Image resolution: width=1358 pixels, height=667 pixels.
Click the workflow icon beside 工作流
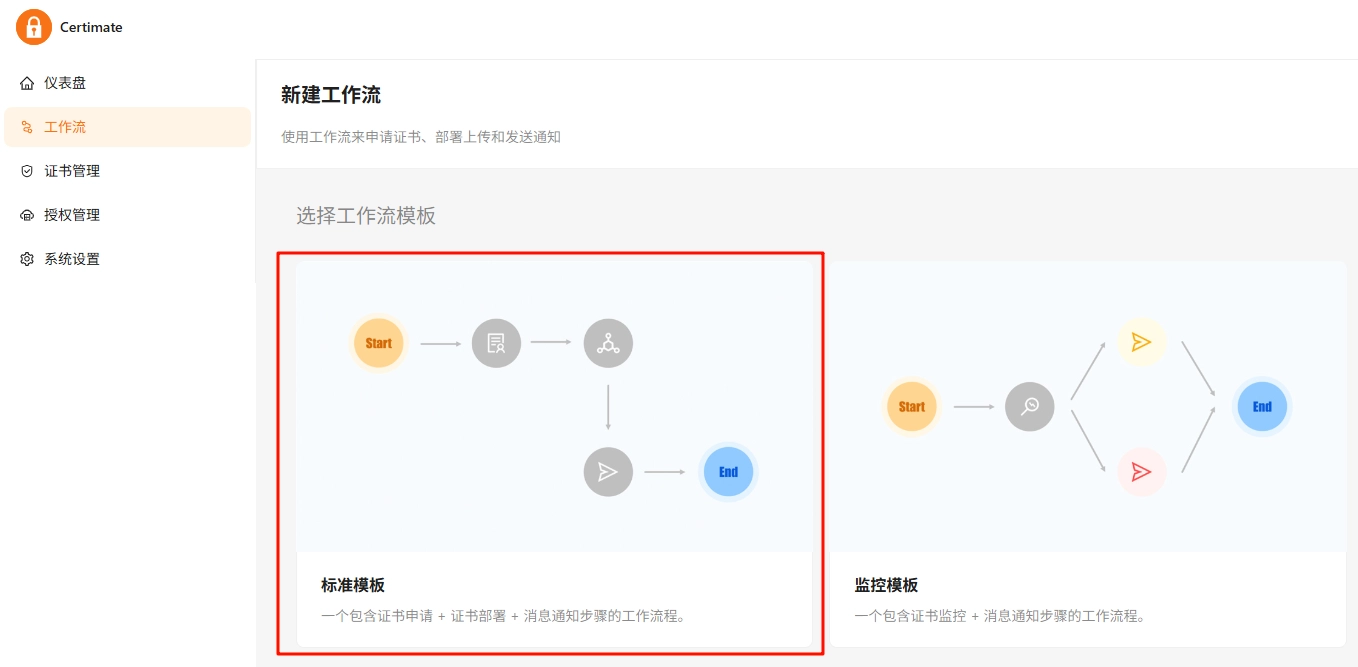click(x=27, y=127)
